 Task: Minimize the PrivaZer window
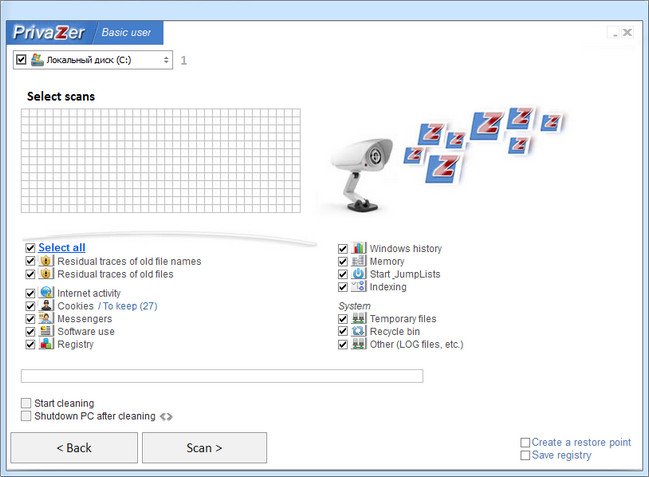click(615, 32)
